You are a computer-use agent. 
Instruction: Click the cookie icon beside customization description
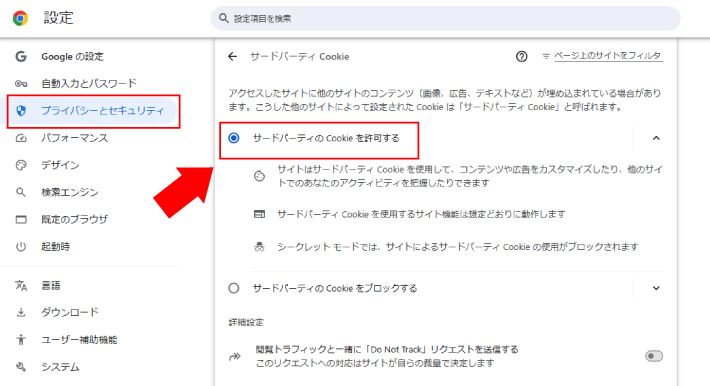coord(259,176)
